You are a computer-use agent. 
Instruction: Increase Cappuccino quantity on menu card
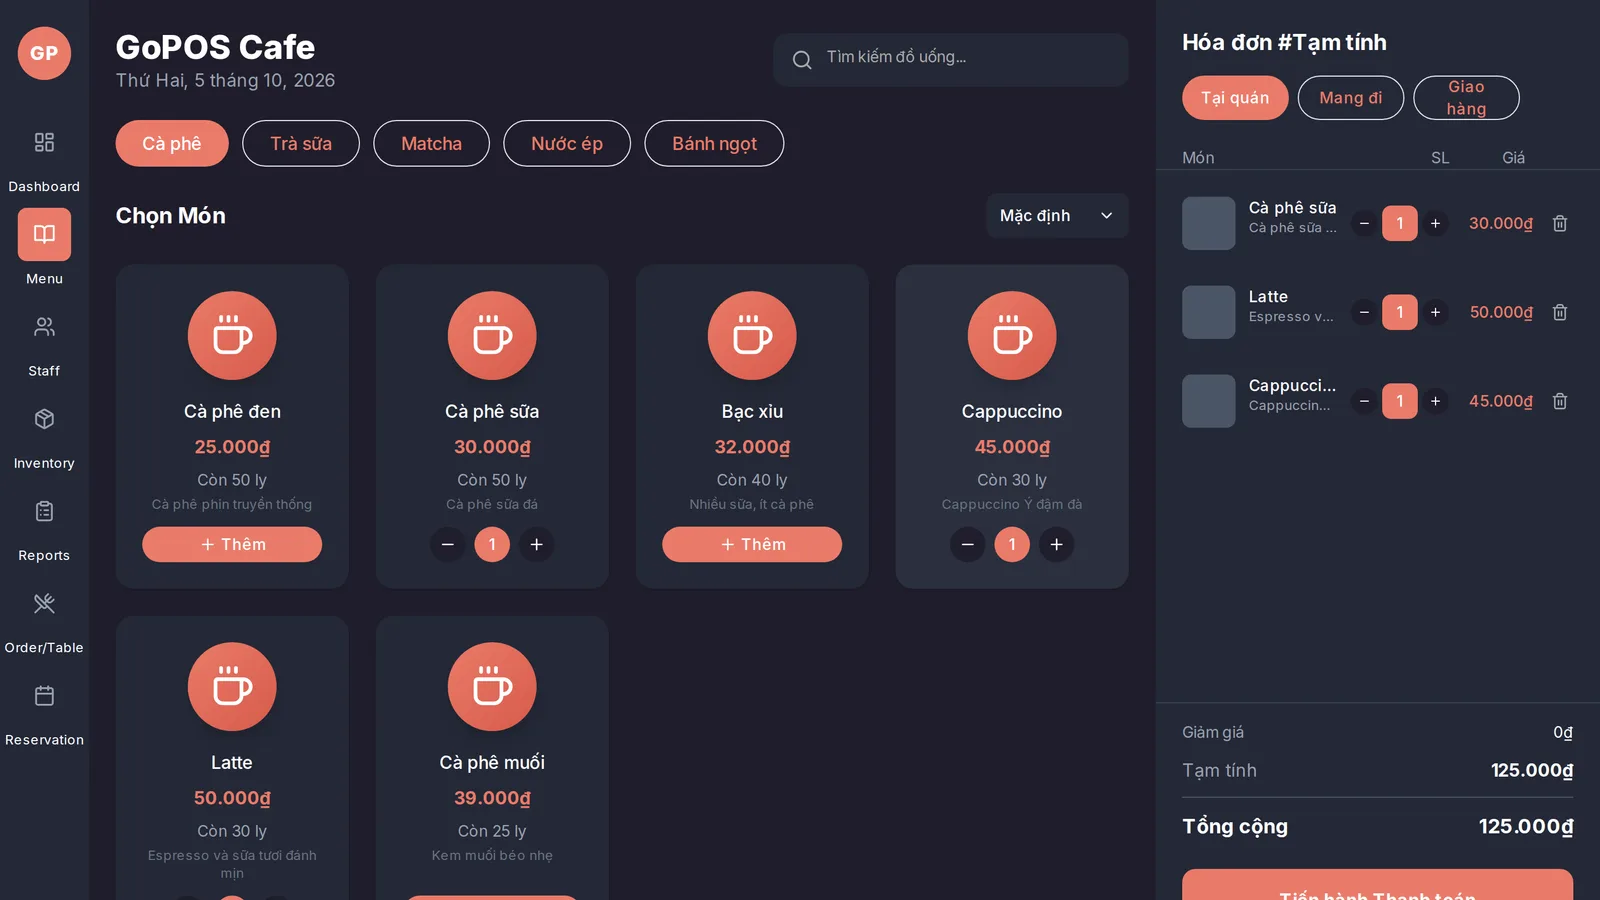1056,544
